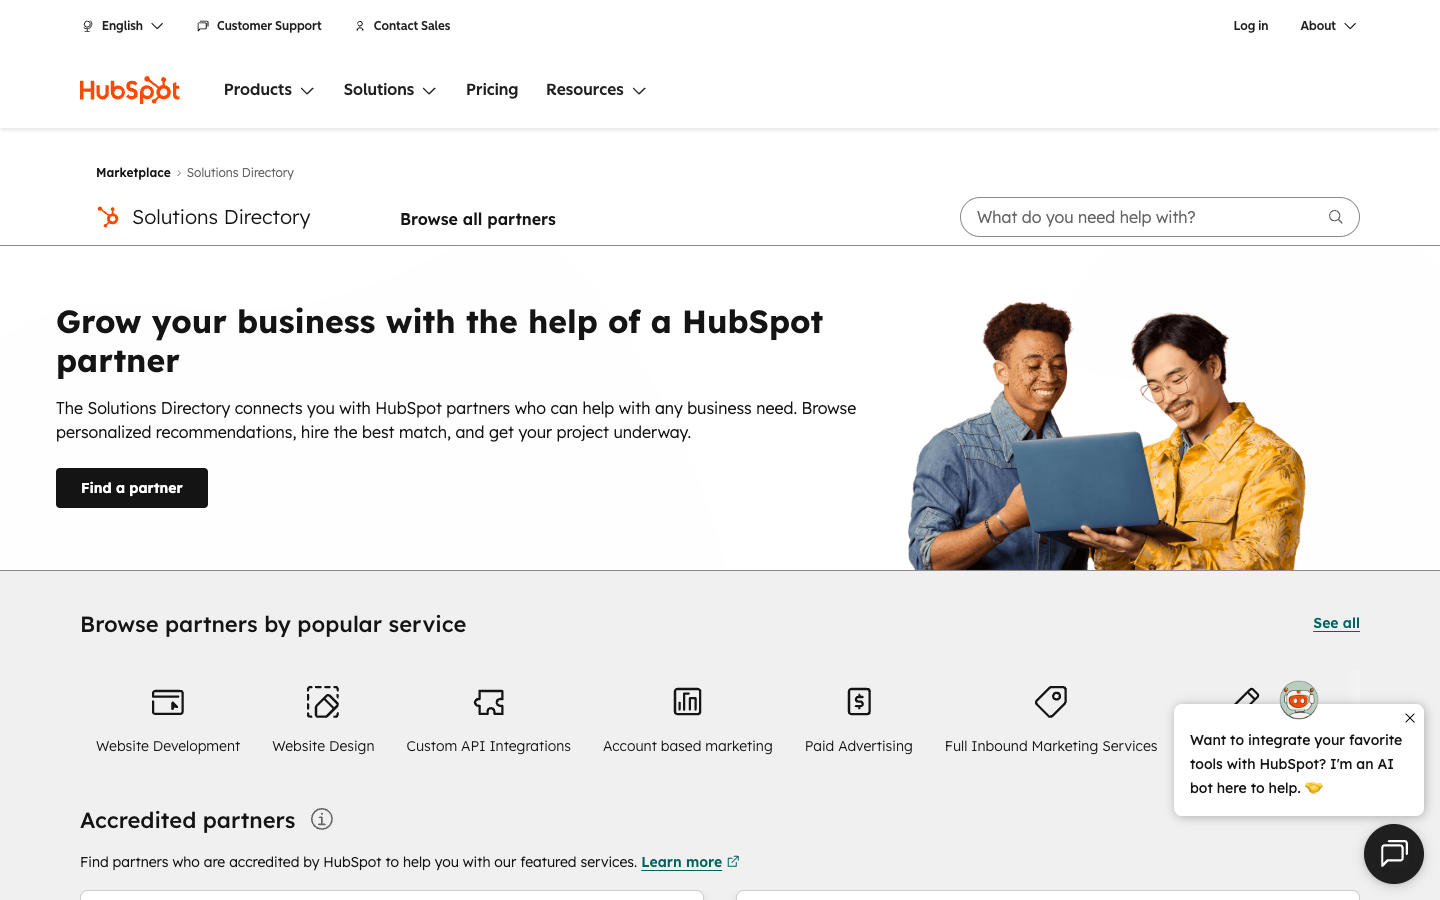This screenshot has width=1440, height=900.
Task: Dismiss the AI bot chat popup
Action: click(1409, 718)
